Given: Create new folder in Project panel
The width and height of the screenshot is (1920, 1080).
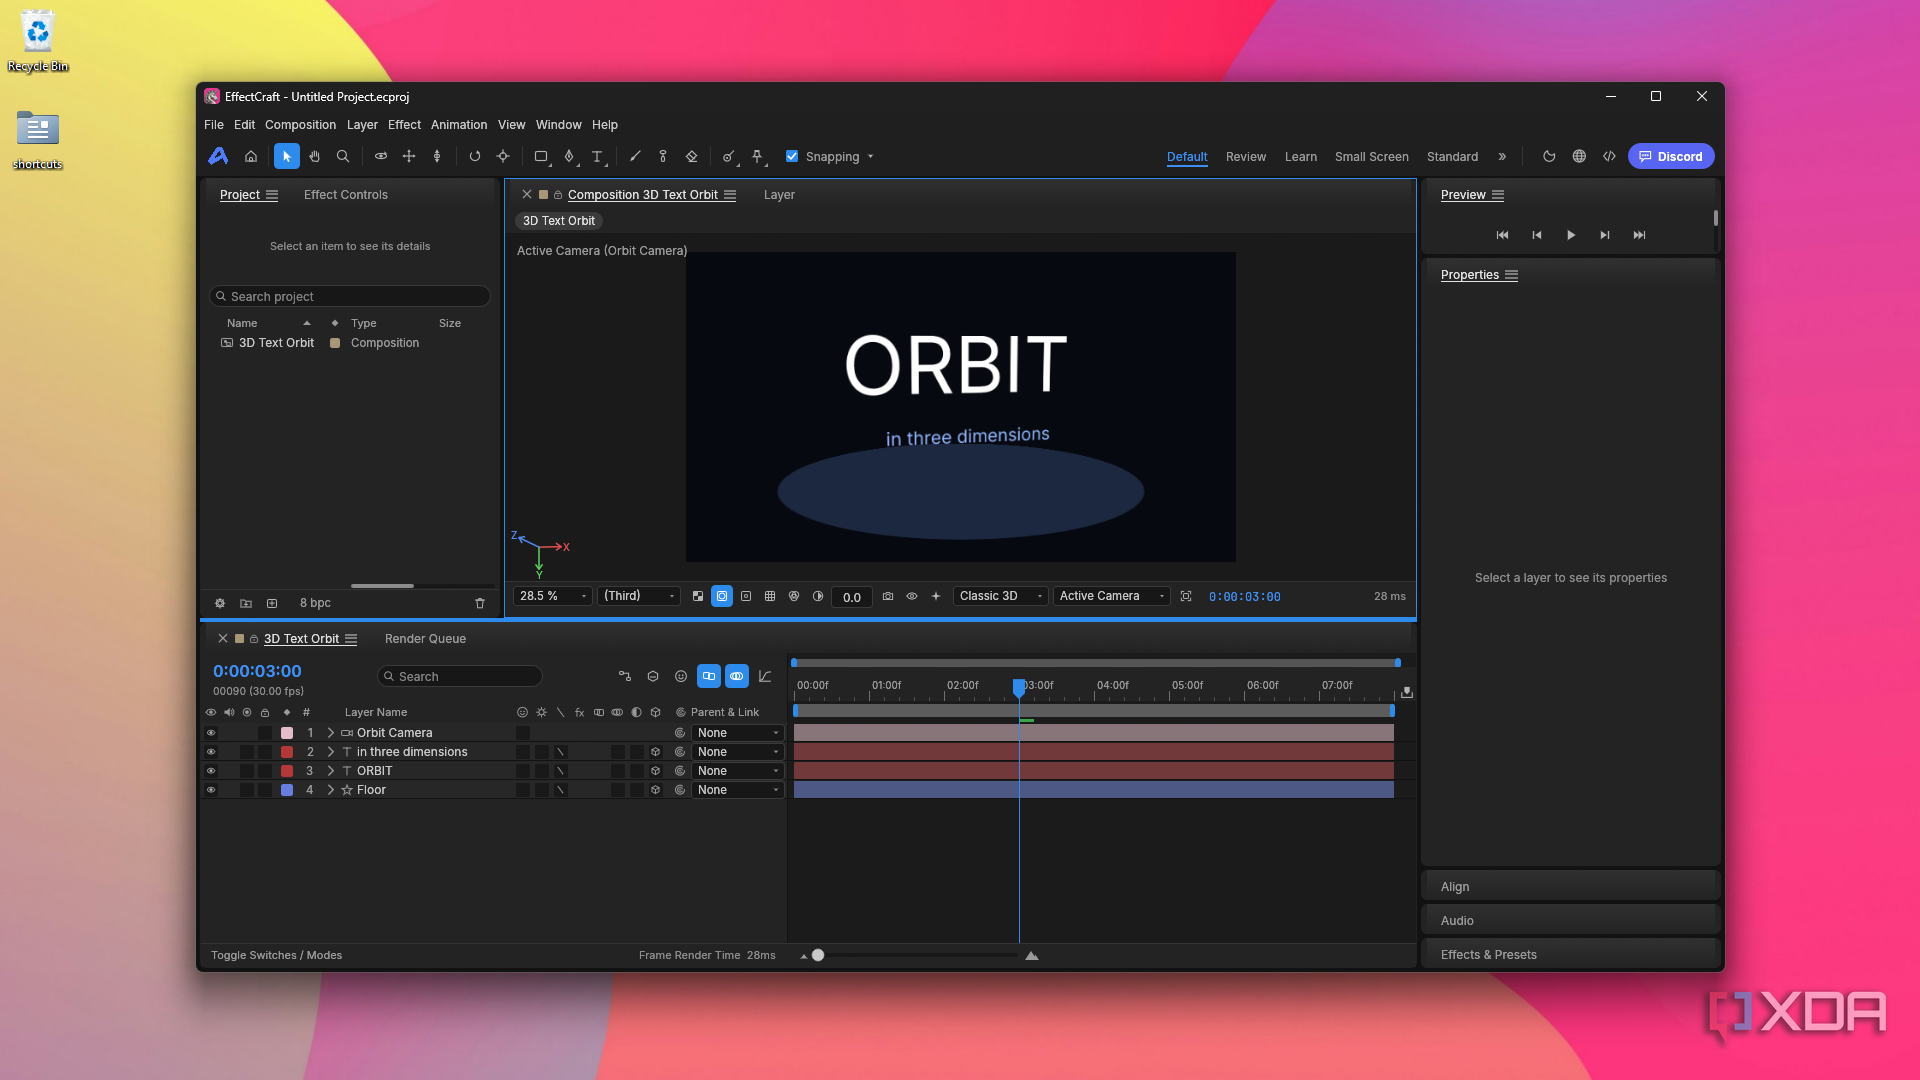Looking at the screenshot, I should click(246, 603).
